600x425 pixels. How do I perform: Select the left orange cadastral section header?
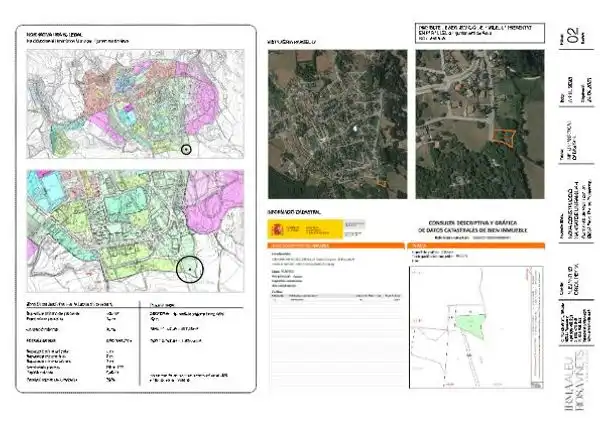pyautogui.click(x=336, y=246)
